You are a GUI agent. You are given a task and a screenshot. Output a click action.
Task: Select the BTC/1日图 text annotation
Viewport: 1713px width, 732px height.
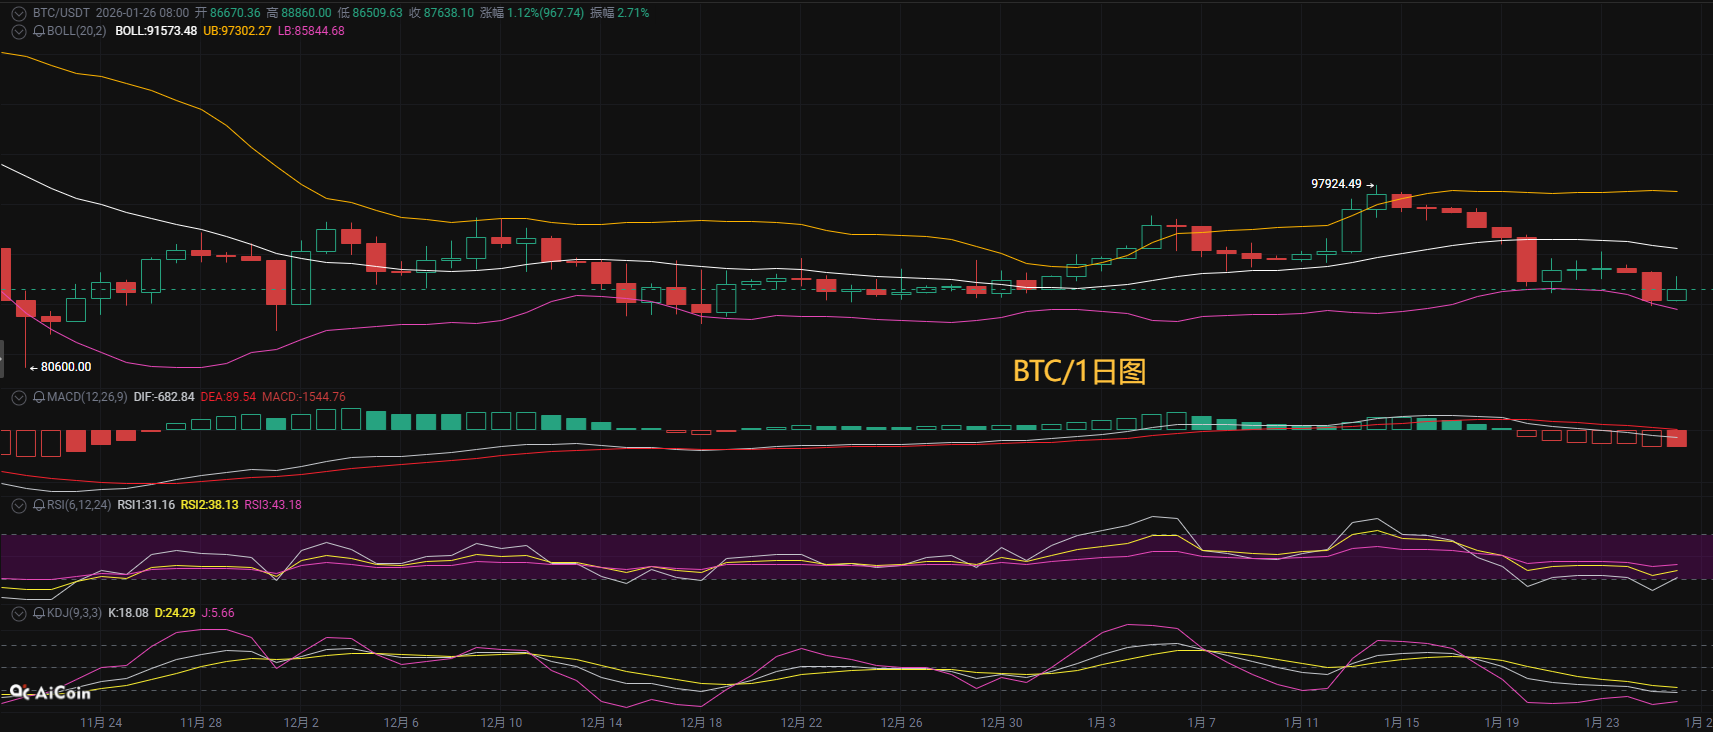pos(1079,371)
